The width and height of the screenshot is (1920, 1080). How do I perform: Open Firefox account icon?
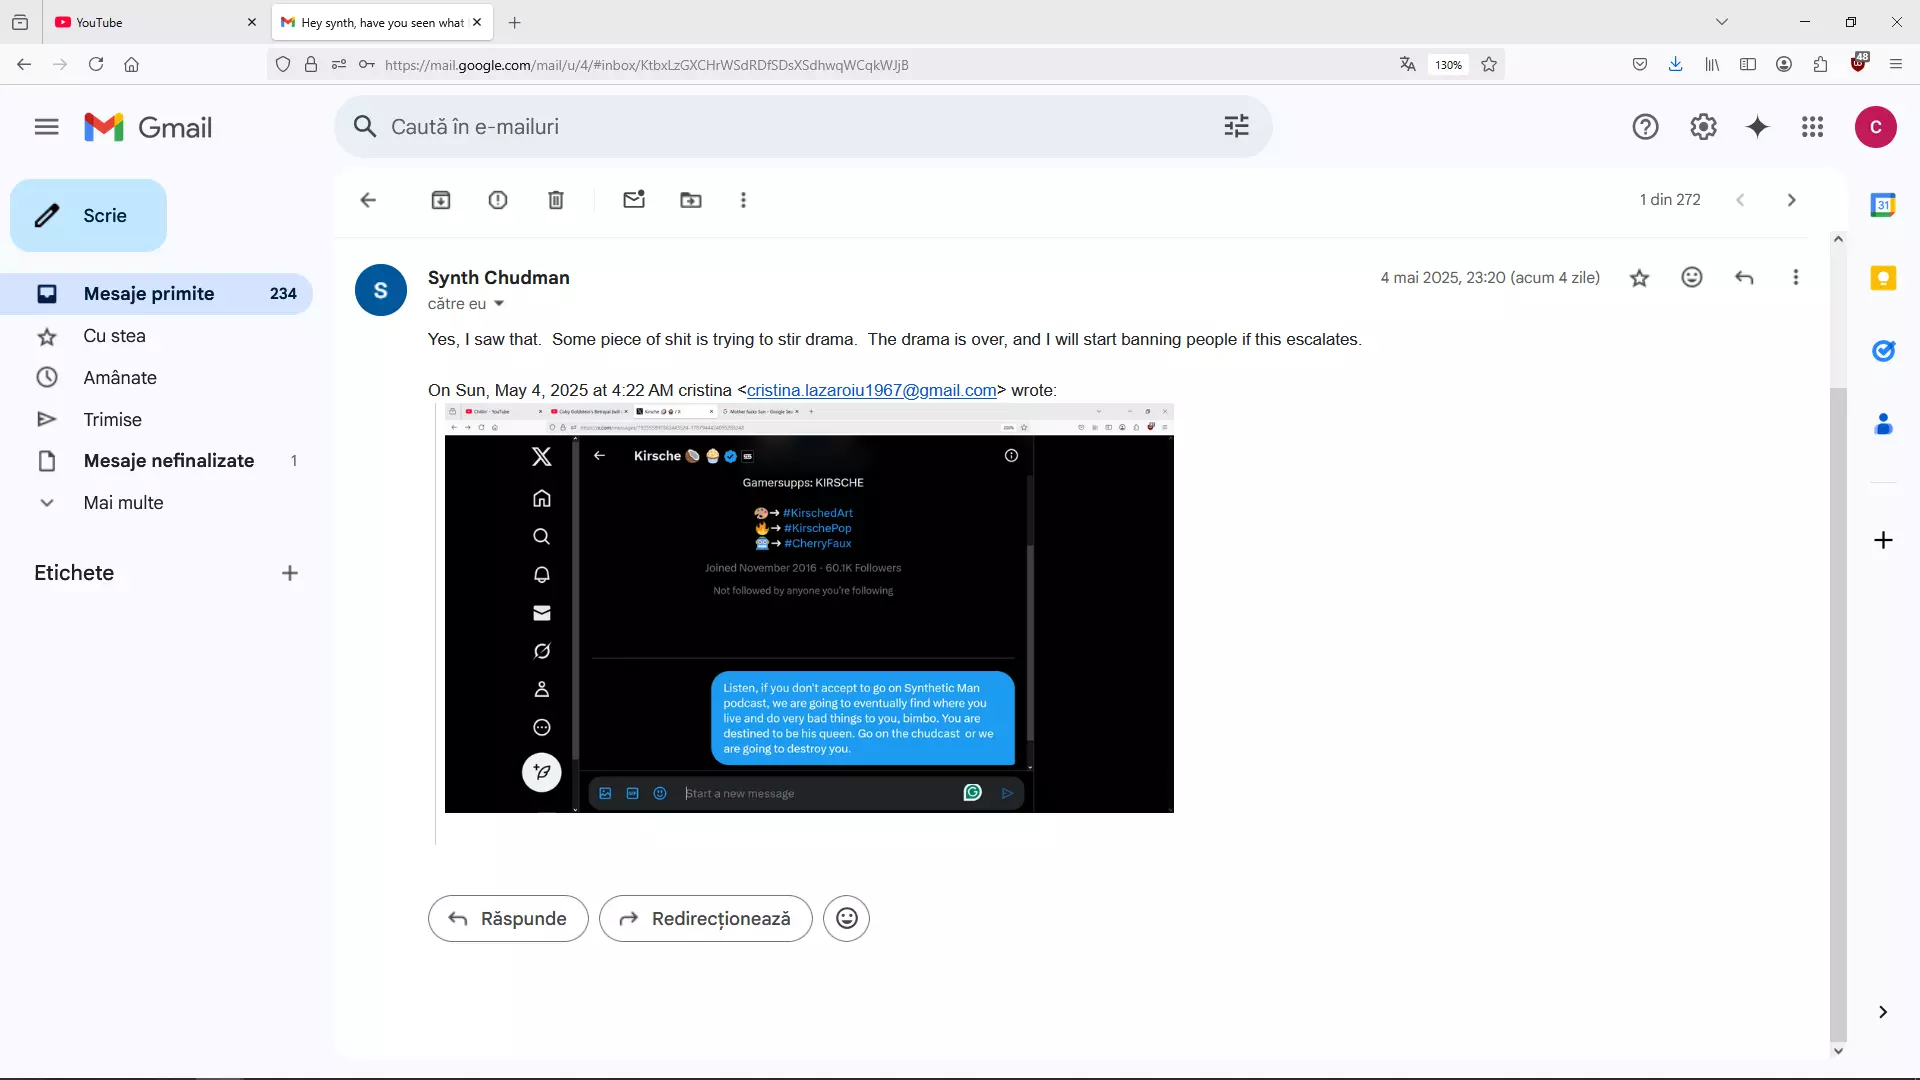1784,64
